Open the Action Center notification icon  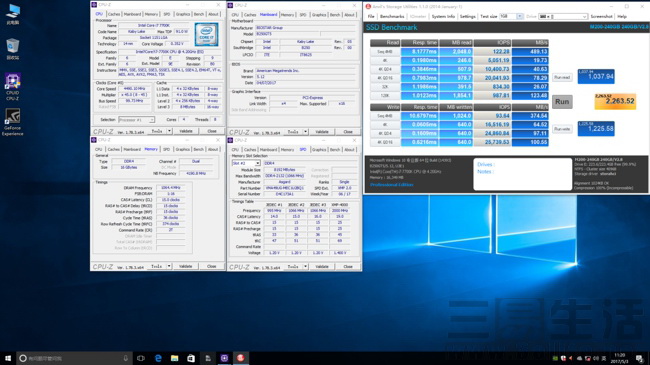point(640,358)
